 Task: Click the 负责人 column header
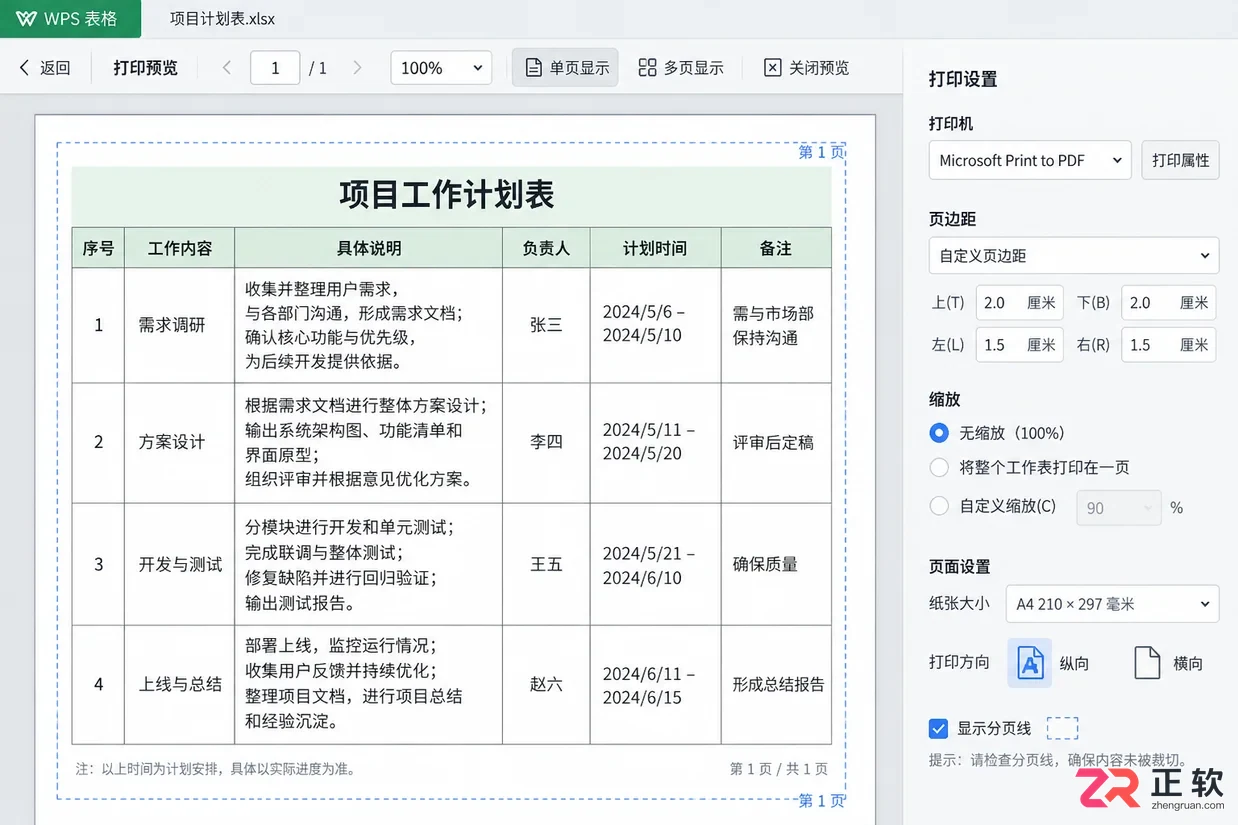(x=546, y=248)
